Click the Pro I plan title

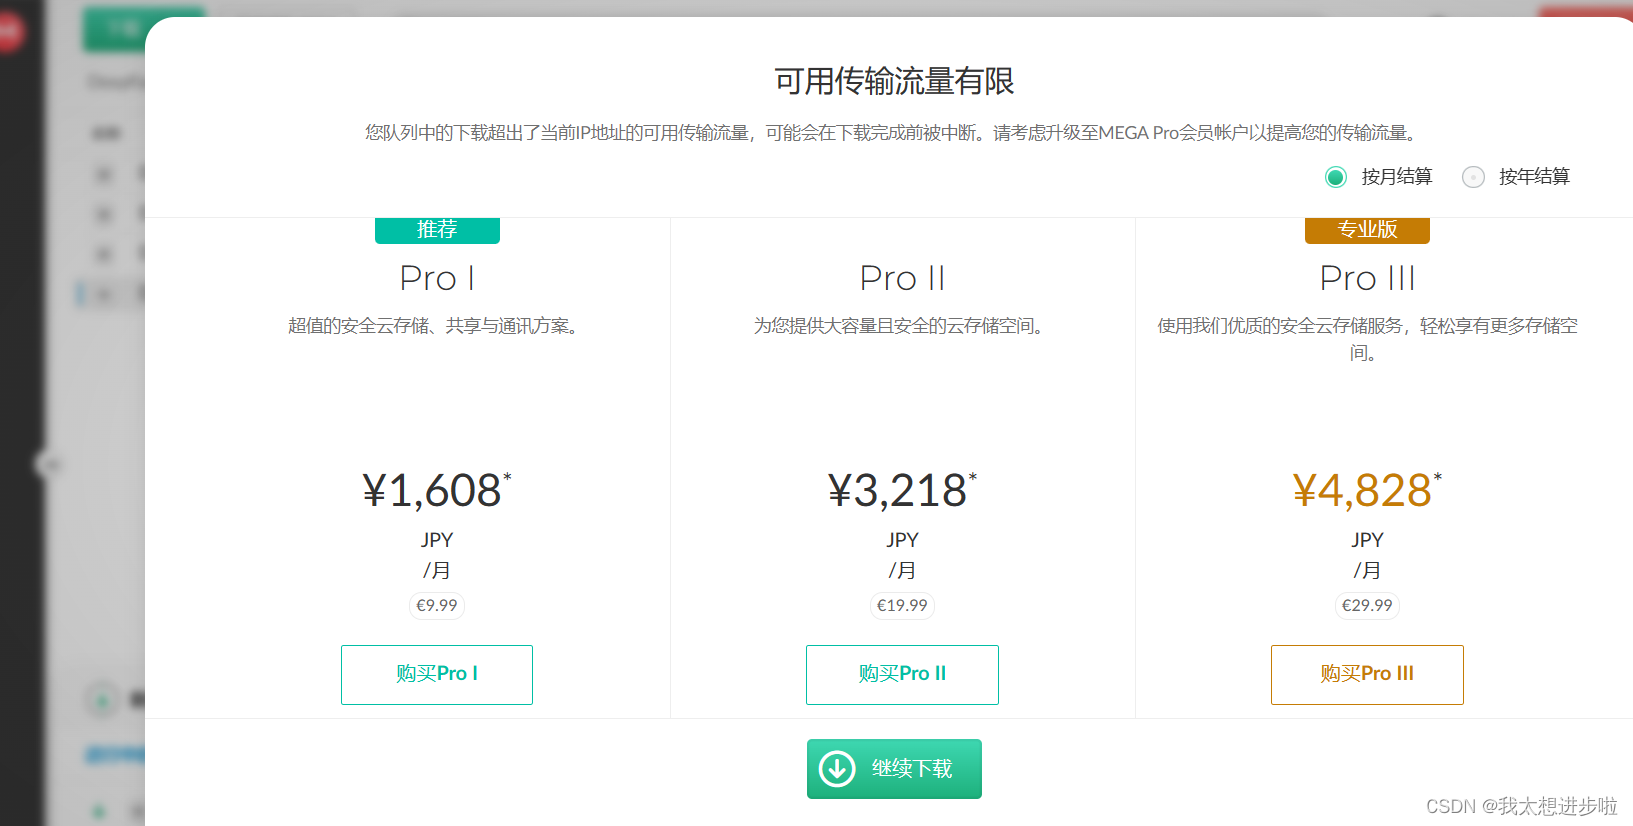pos(437,278)
